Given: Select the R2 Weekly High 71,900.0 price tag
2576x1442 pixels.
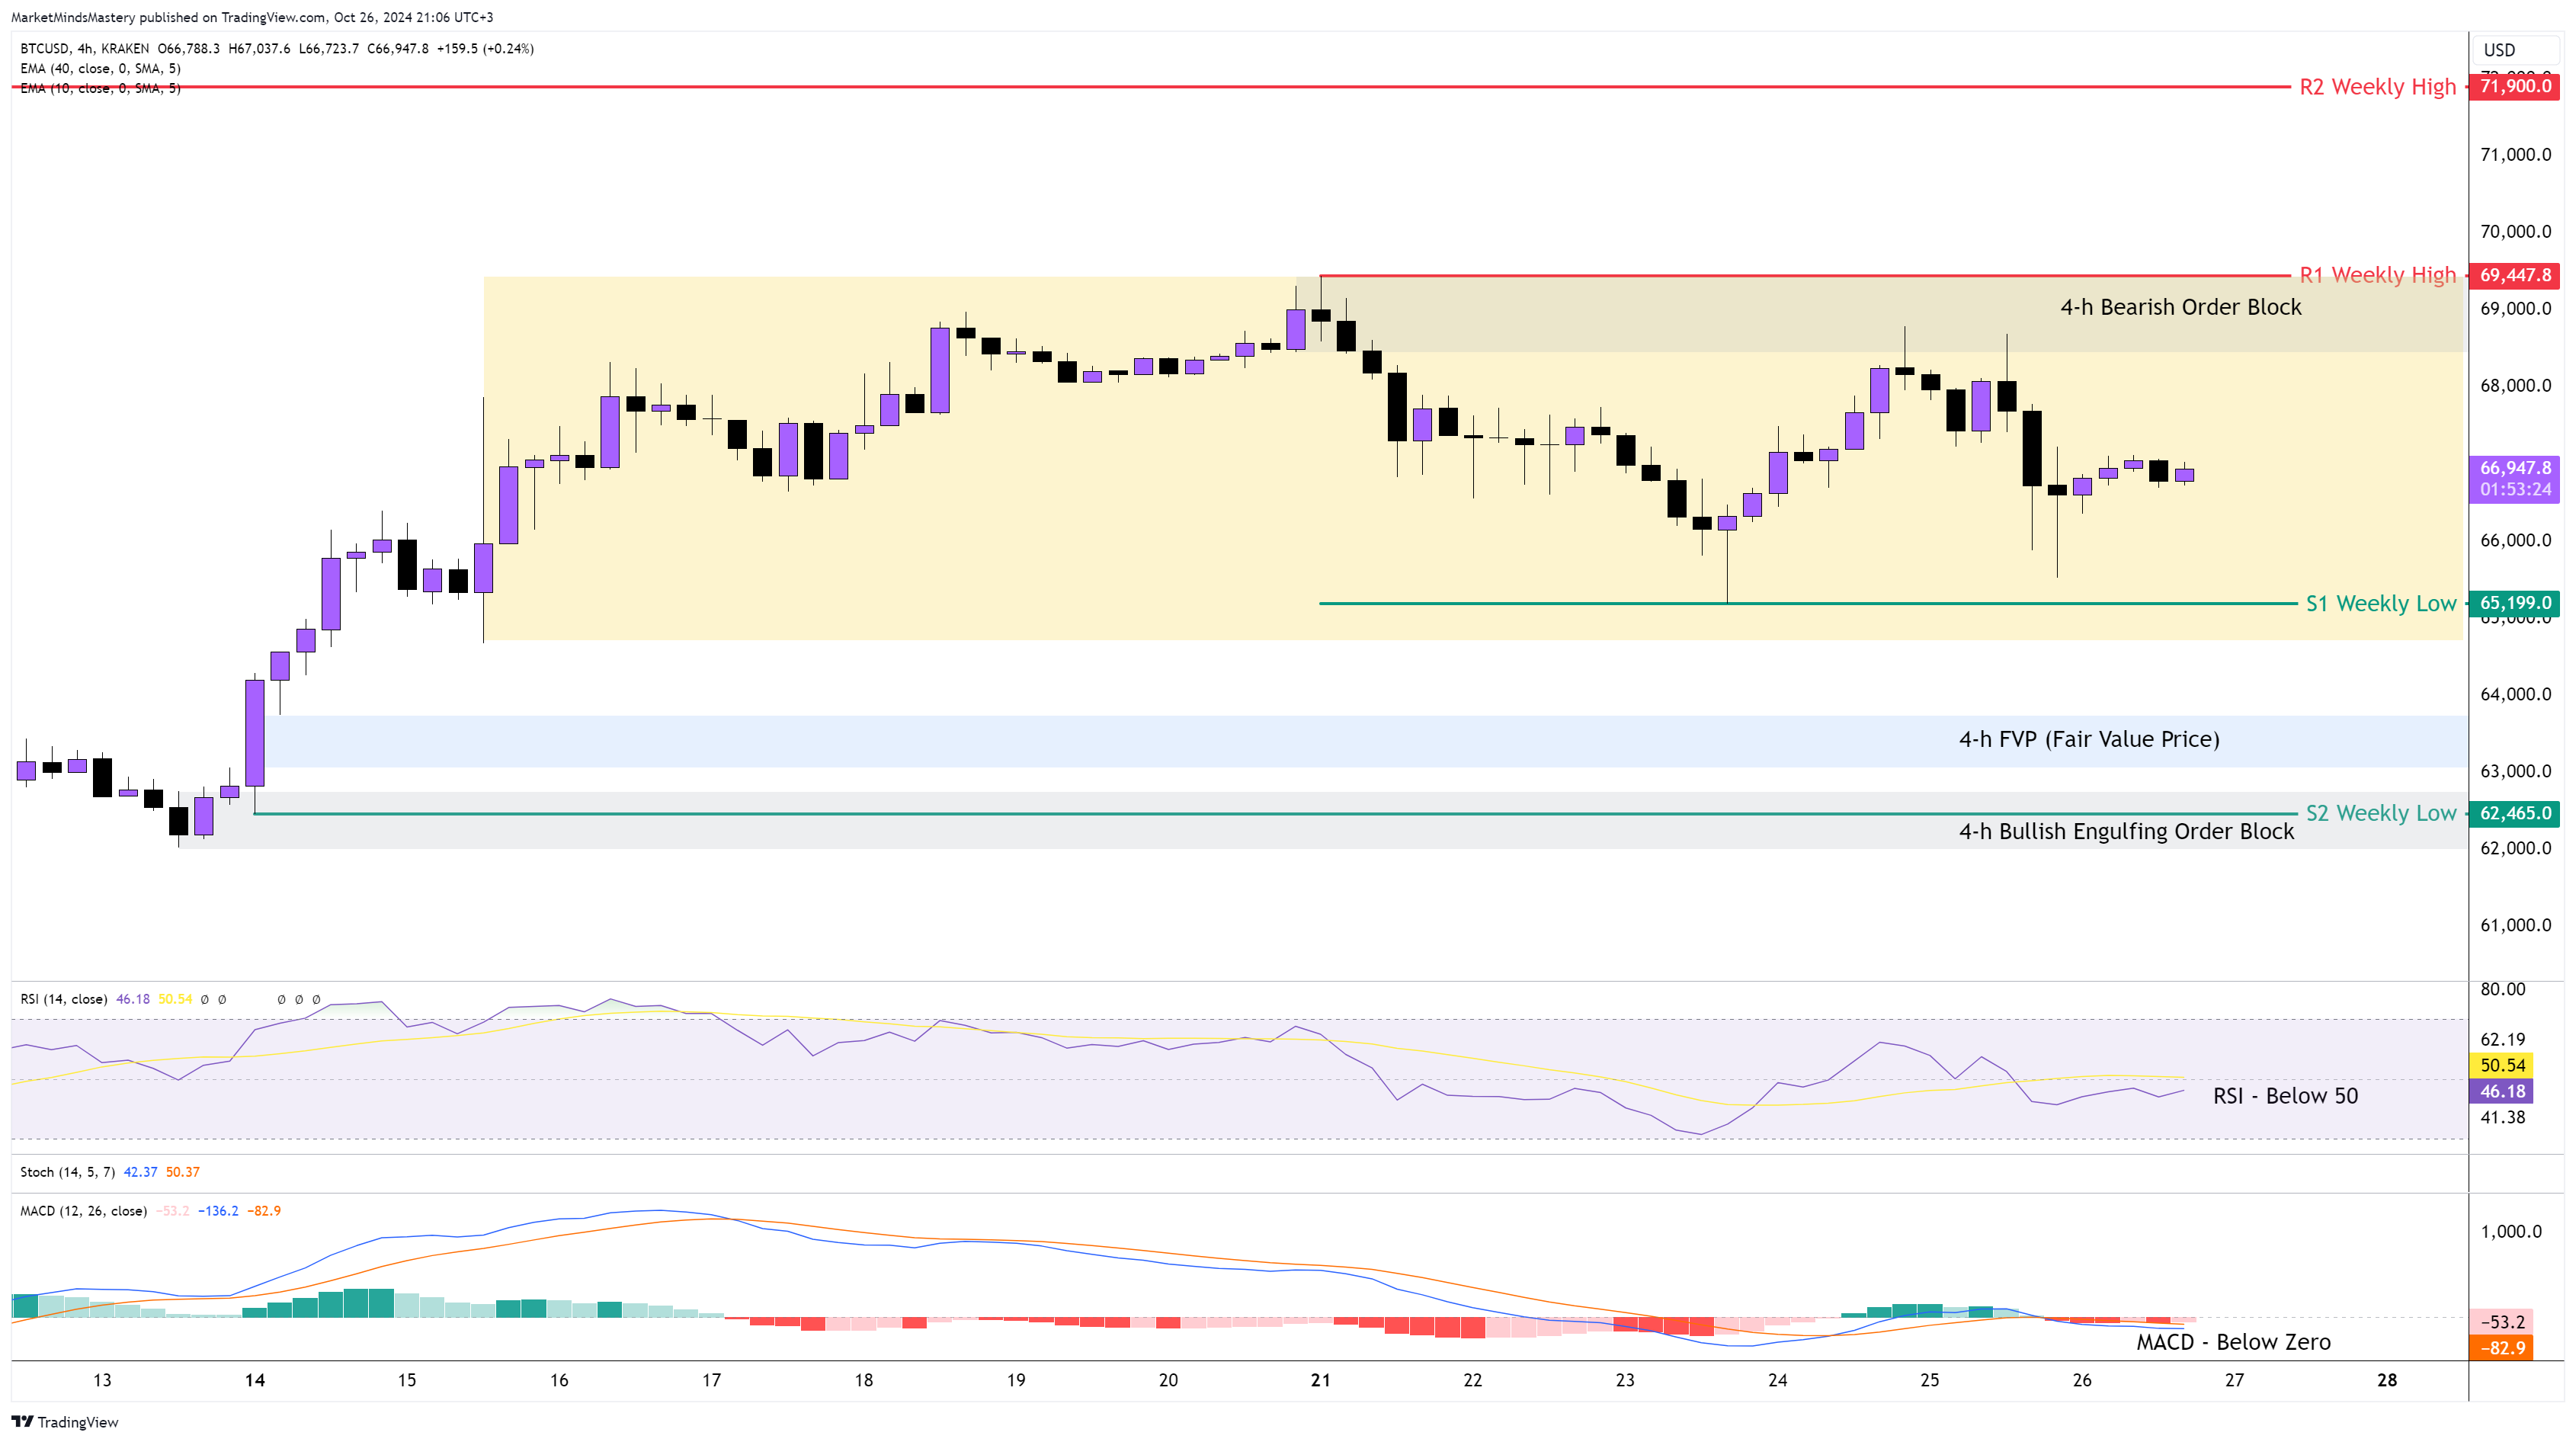Looking at the screenshot, I should click(x=2515, y=86).
